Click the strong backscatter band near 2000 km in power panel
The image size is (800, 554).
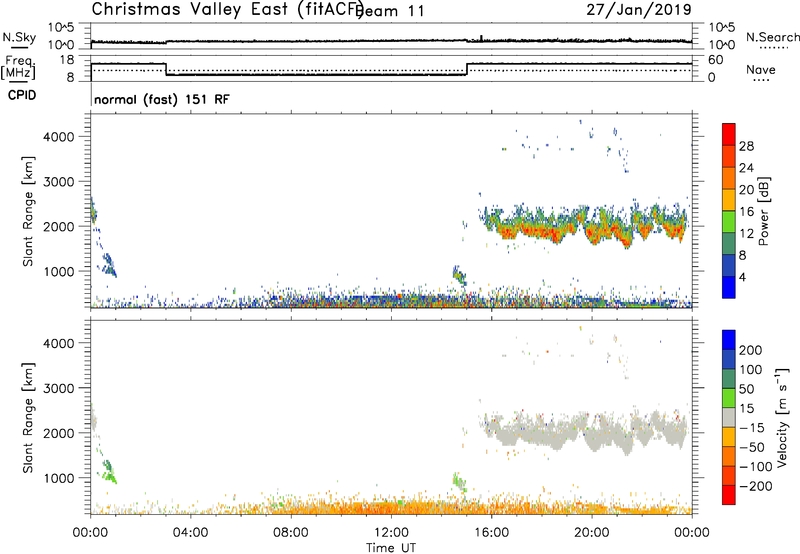tap(584, 224)
